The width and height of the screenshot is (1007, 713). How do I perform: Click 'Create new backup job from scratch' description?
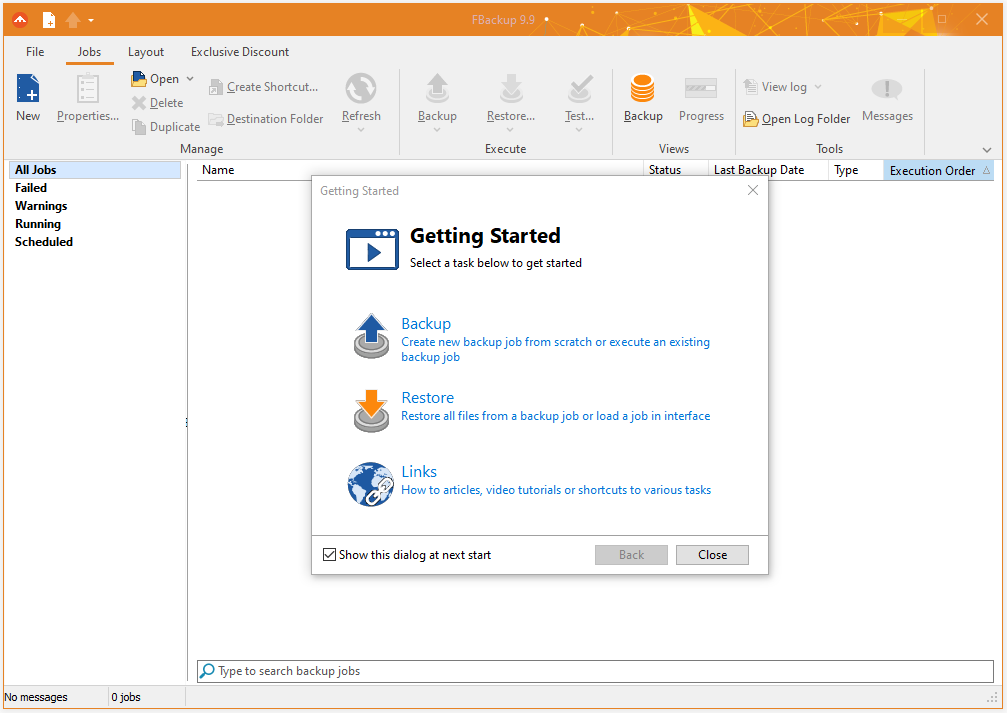[x=556, y=349]
